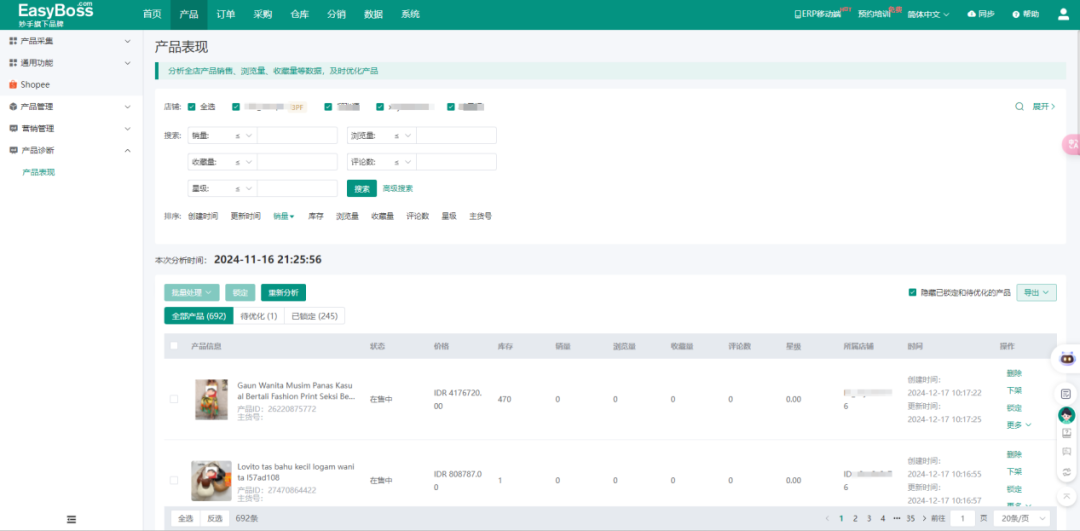The image size is (1080, 531).
Task: Open the 简体中文 language dropdown
Action: (x=928, y=14)
